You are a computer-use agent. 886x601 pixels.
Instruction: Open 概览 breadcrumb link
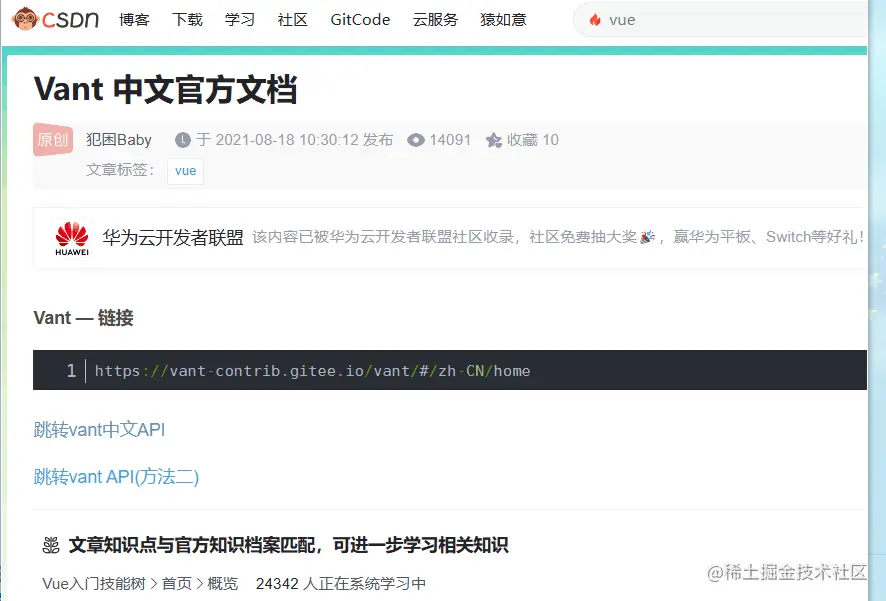click(223, 583)
